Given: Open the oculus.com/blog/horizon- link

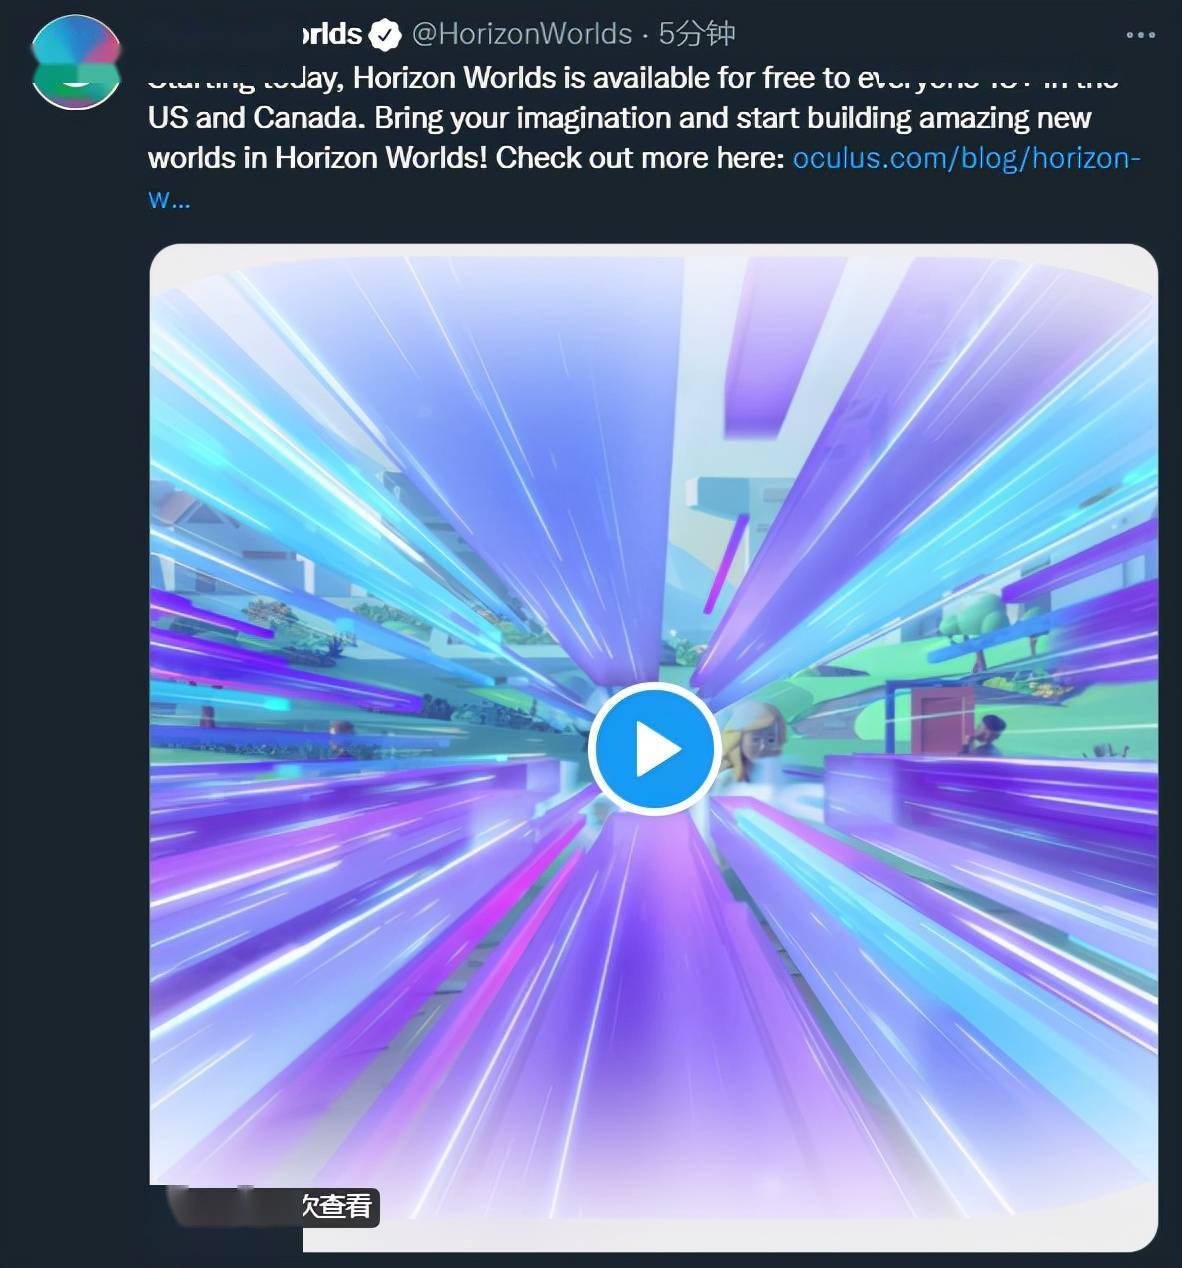Looking at the screenshot, I should coord(966,158).
